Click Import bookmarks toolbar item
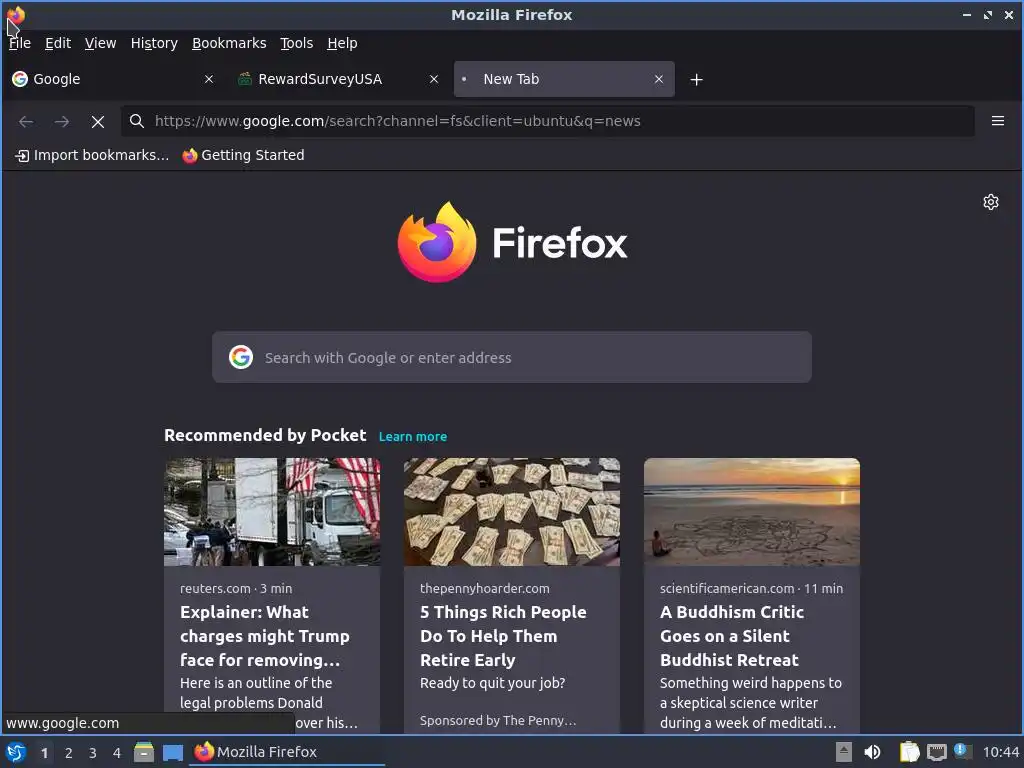 click(x=92, y=155)
